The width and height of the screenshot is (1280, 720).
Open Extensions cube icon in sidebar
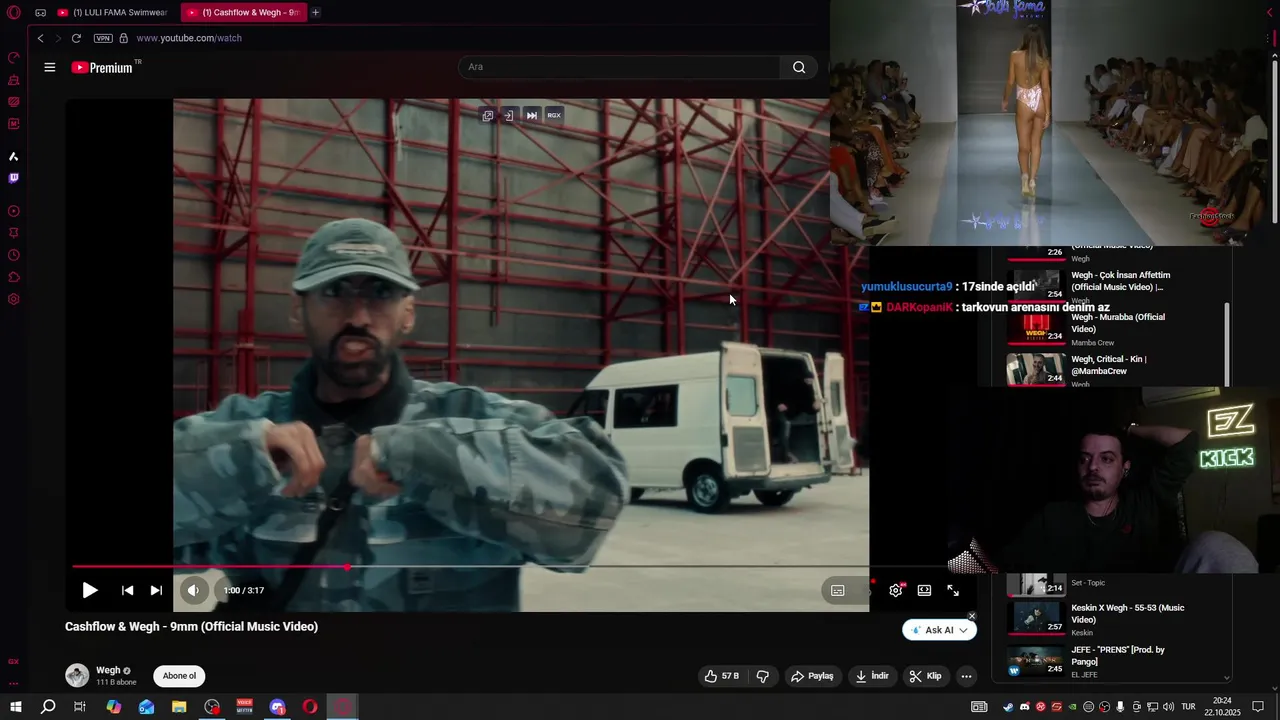pyautogui.click(x=14, y=277)
